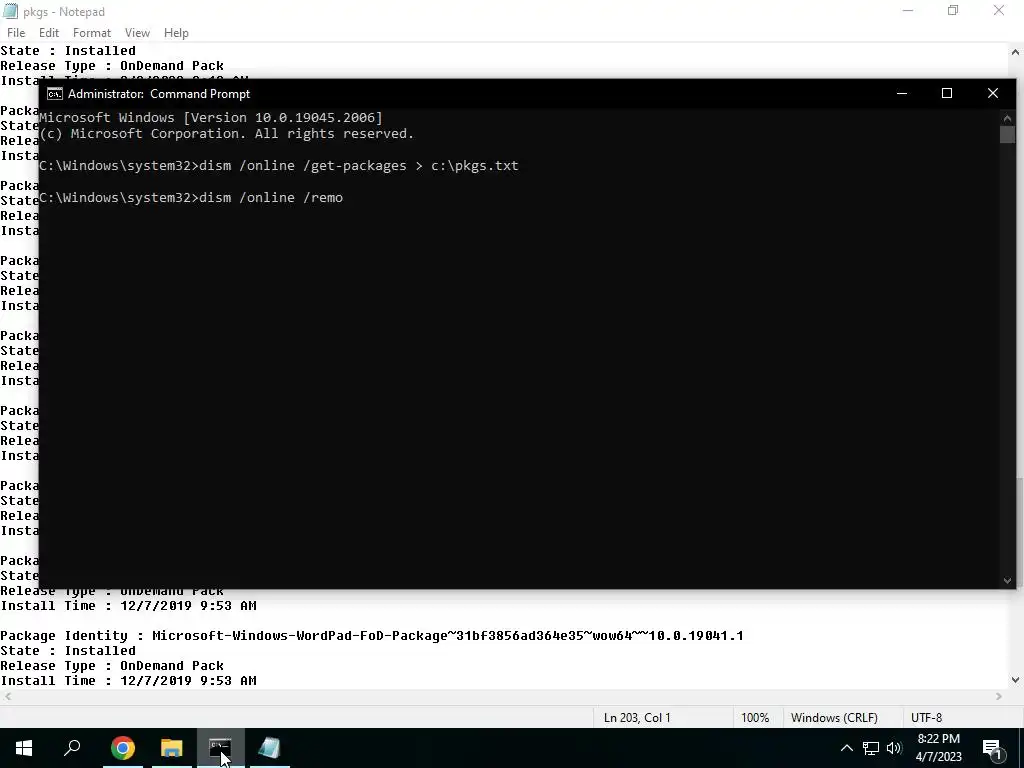
Task: Click Notepad vertical scrollbar up arrow
Action: pos(1016,52)
